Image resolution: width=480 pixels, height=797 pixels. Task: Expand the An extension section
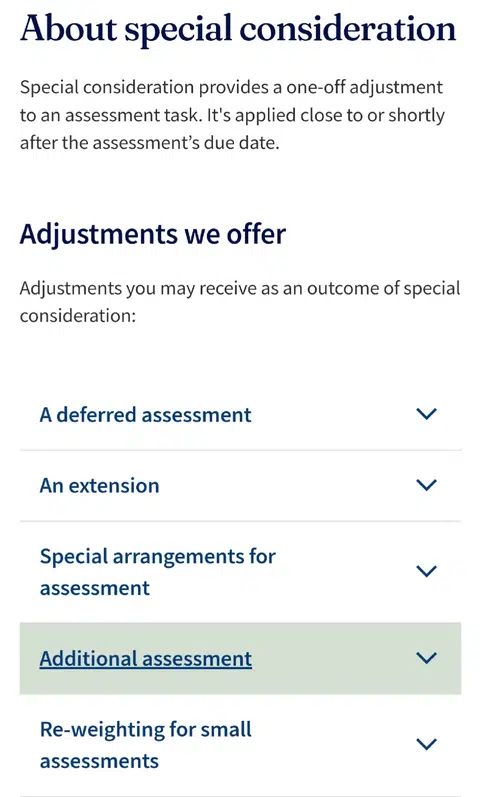[240, 486]
